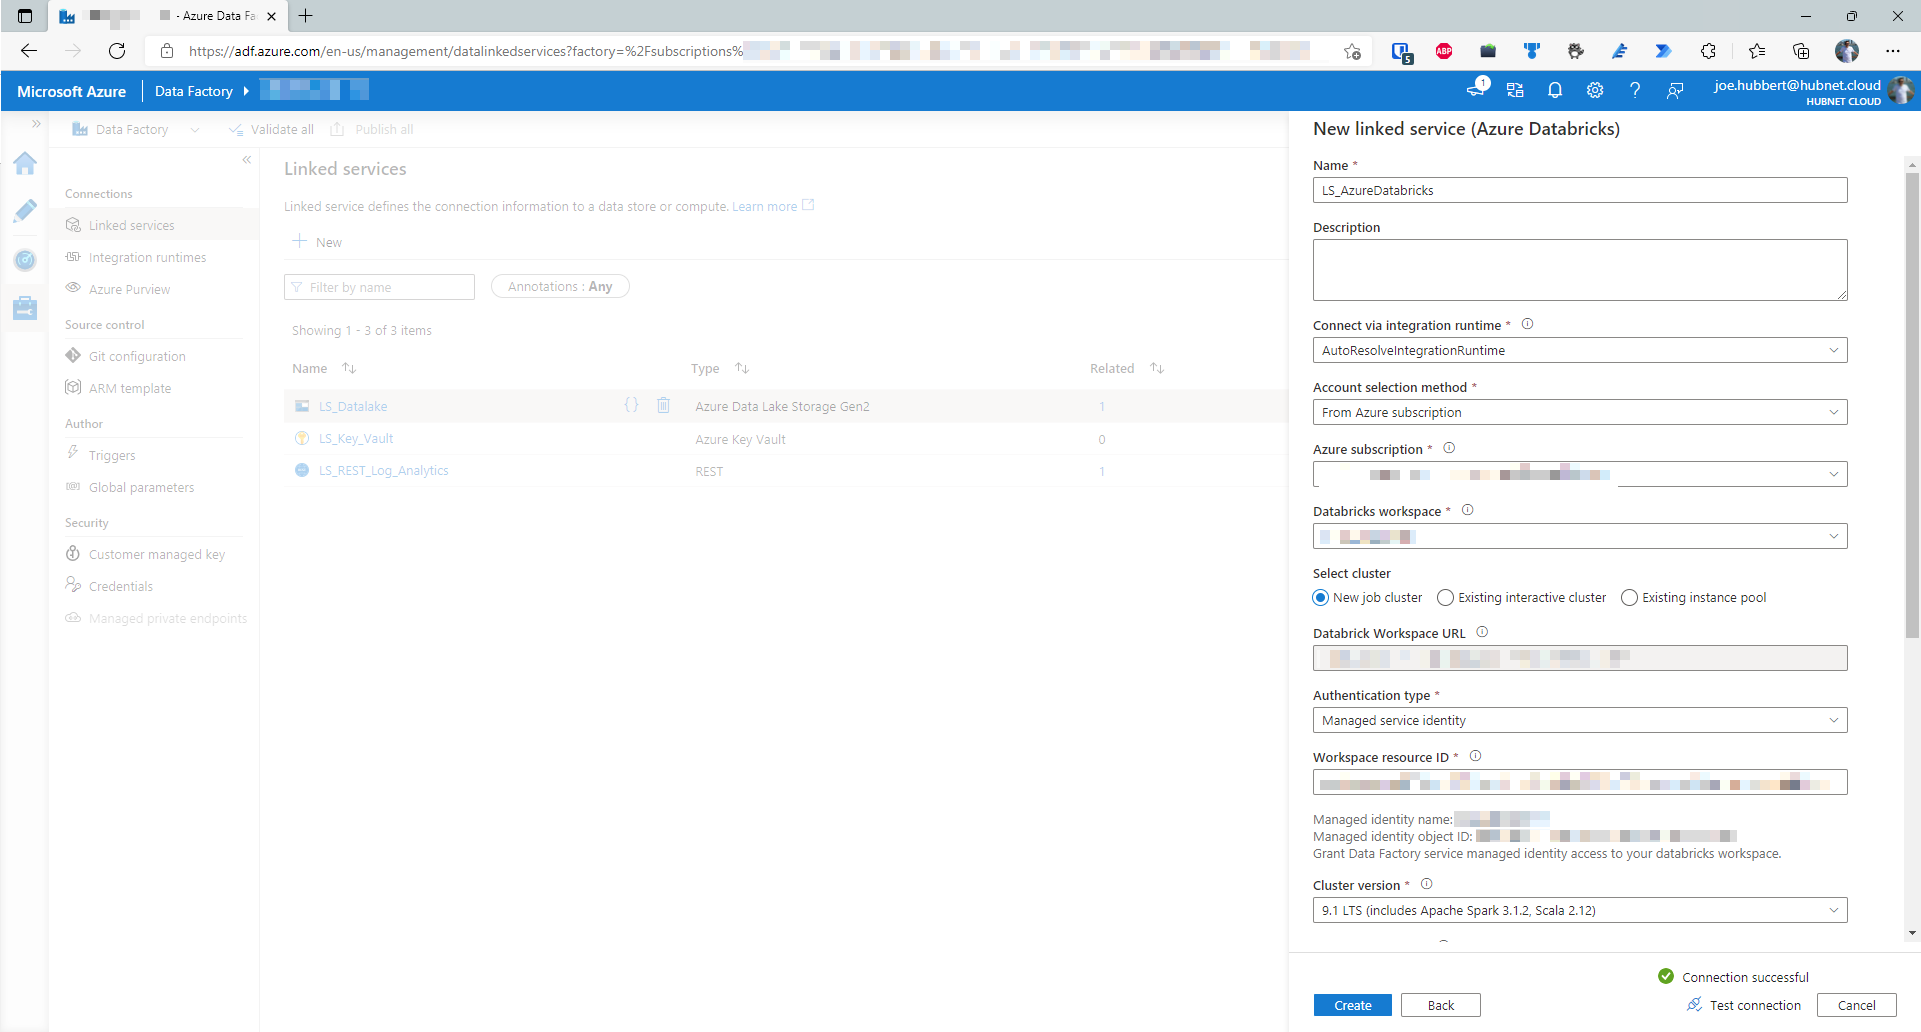Screen dimensions: 1921x1032
Task: Open the Monitor icon in left sidebar
Action: click(x=25, y=260)
